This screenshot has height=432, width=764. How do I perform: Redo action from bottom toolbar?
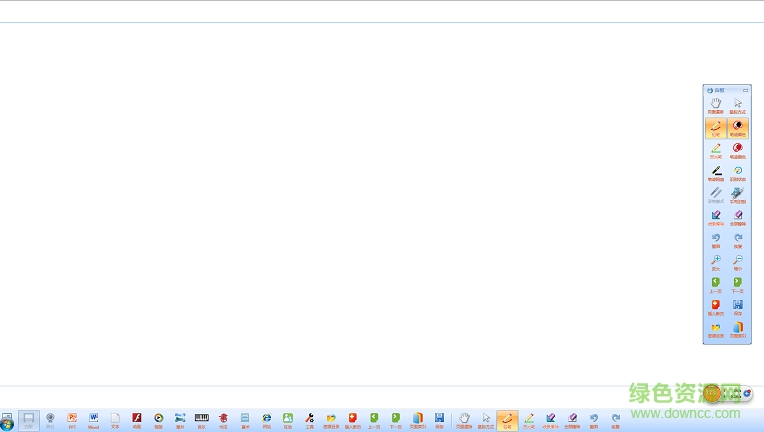tap(616, 420)
